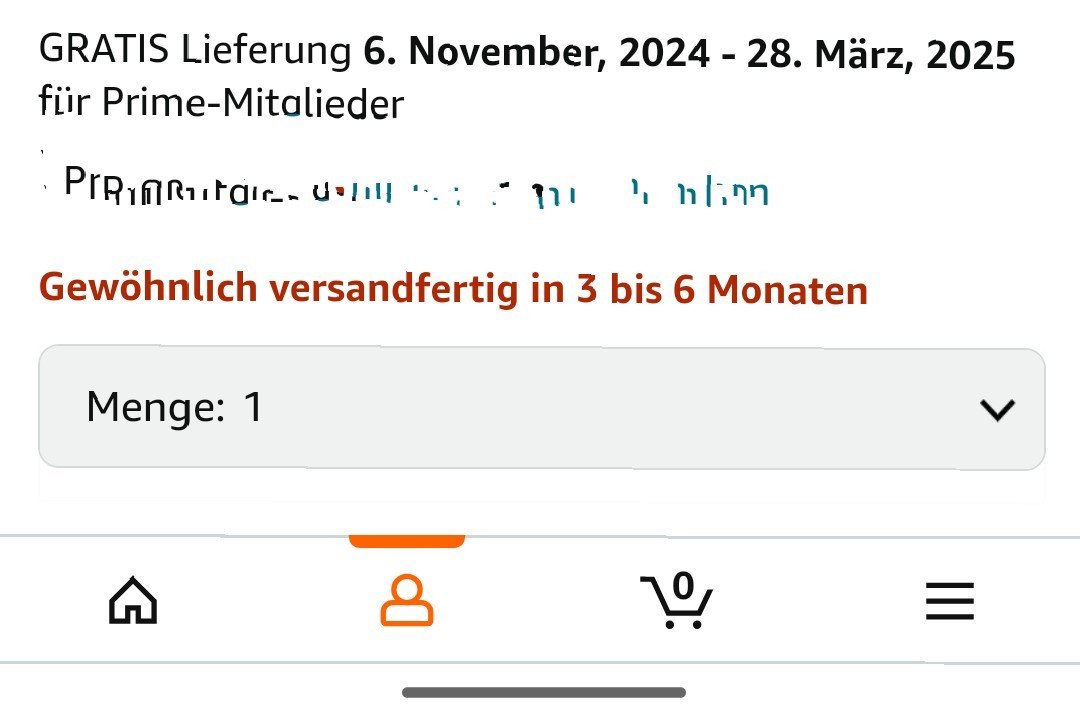
Task: Tap the bottom home gesture bar
Action: click(544, 692)
